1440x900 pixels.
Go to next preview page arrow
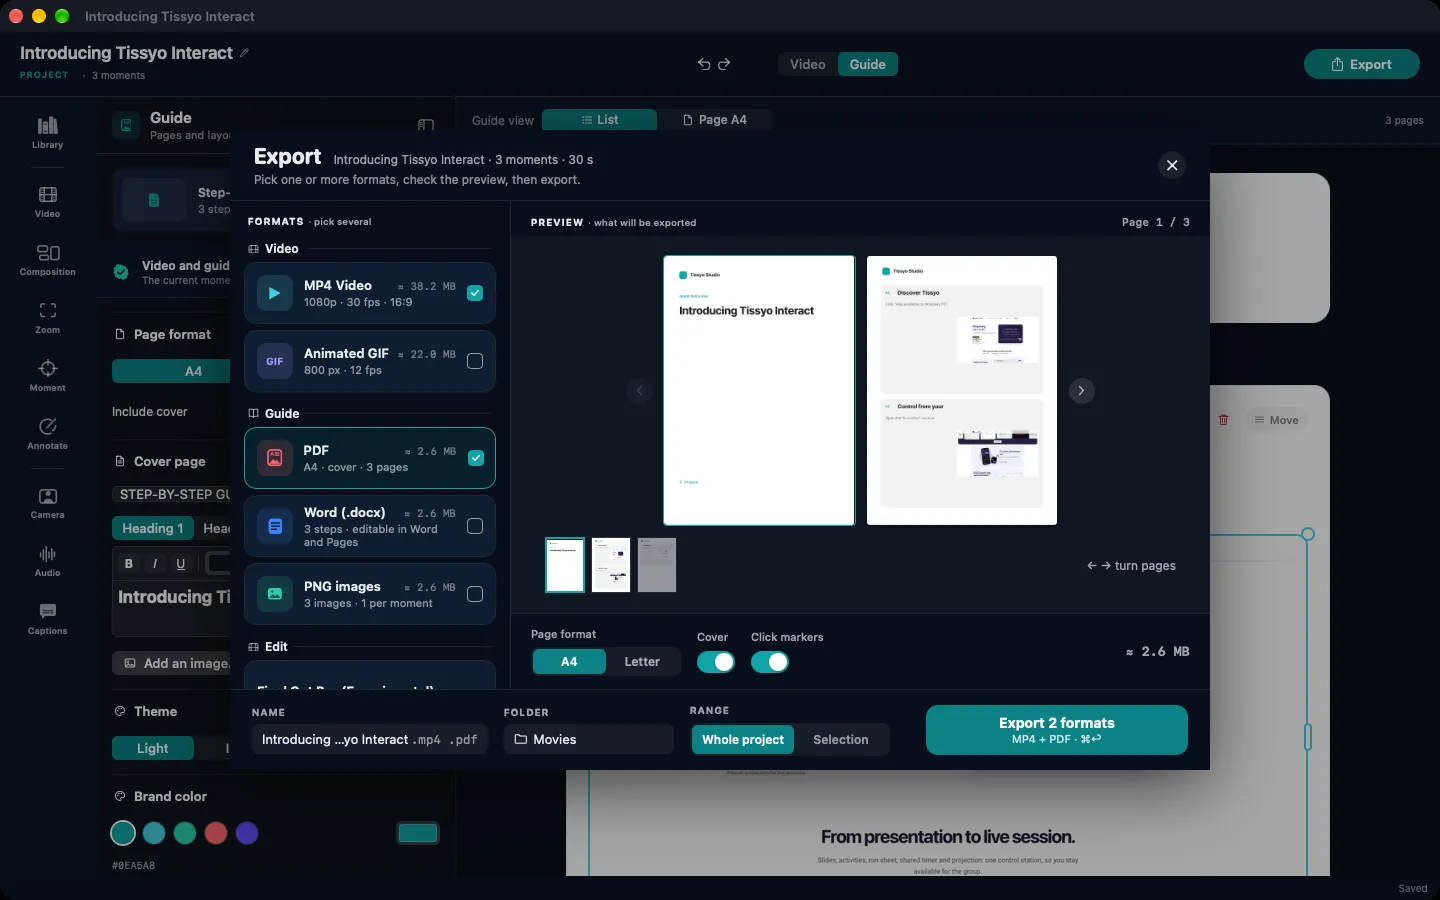point(1081,391)
